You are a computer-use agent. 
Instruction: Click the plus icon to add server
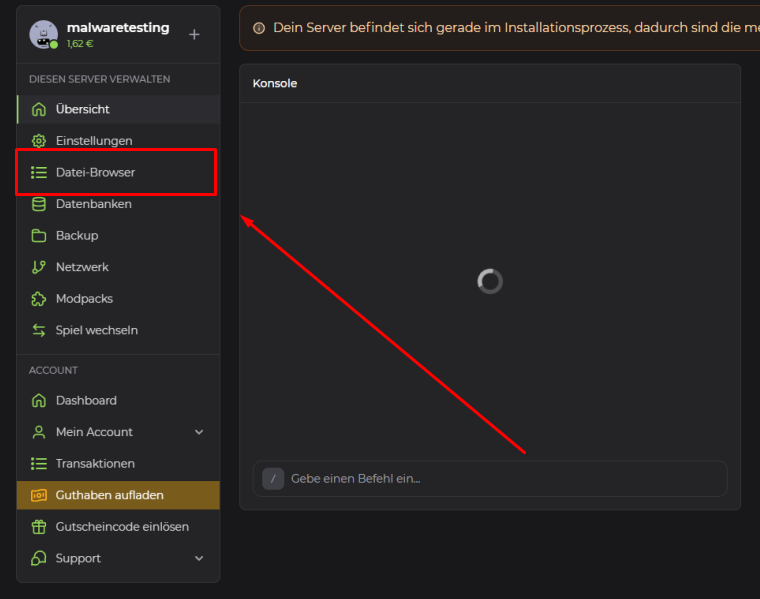coord(194,34)
